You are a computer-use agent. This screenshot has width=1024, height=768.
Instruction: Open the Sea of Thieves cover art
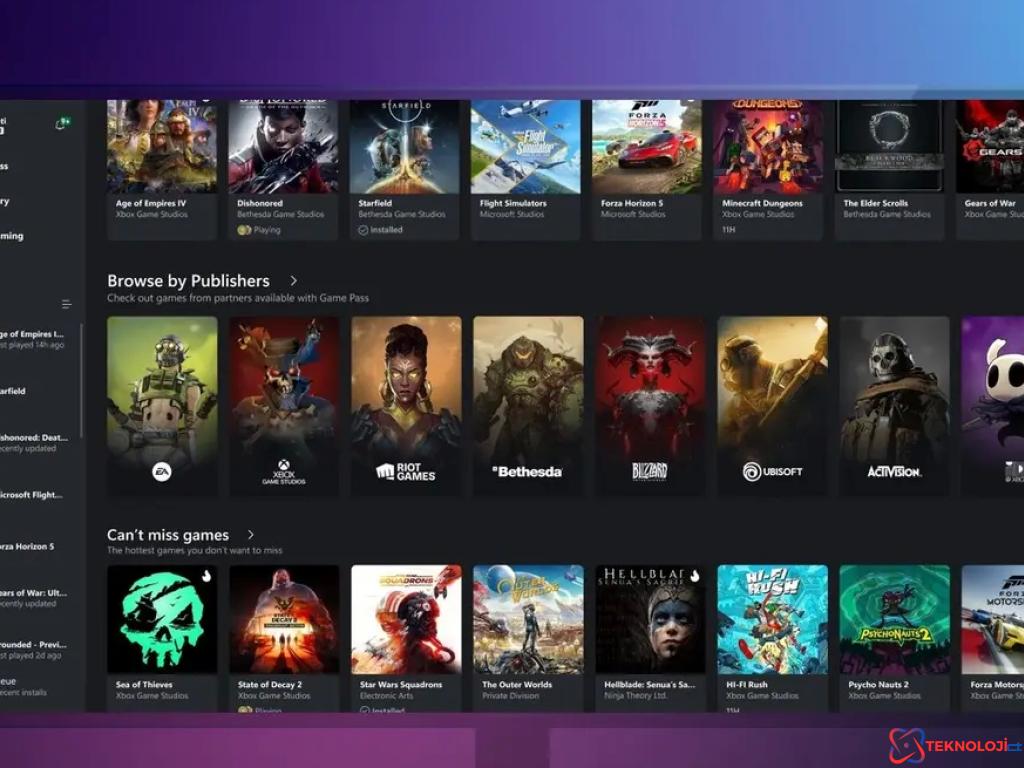(162, 619)
